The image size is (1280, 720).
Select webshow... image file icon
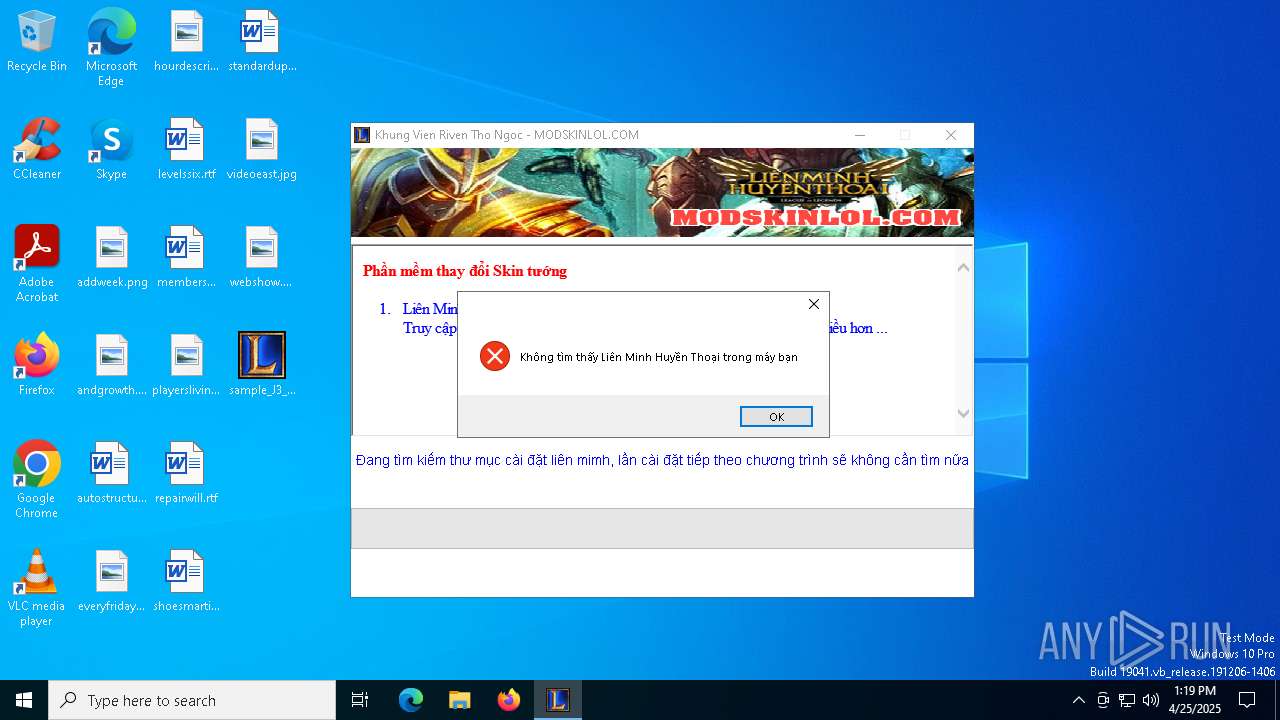click(262, 258)
